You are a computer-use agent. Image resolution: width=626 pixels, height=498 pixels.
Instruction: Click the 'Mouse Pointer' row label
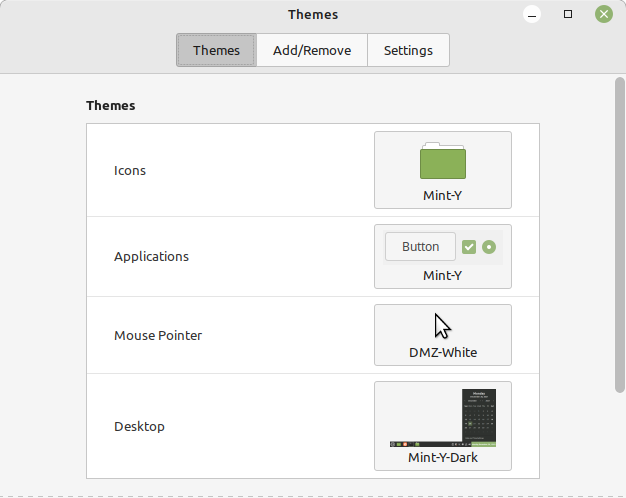158,335
